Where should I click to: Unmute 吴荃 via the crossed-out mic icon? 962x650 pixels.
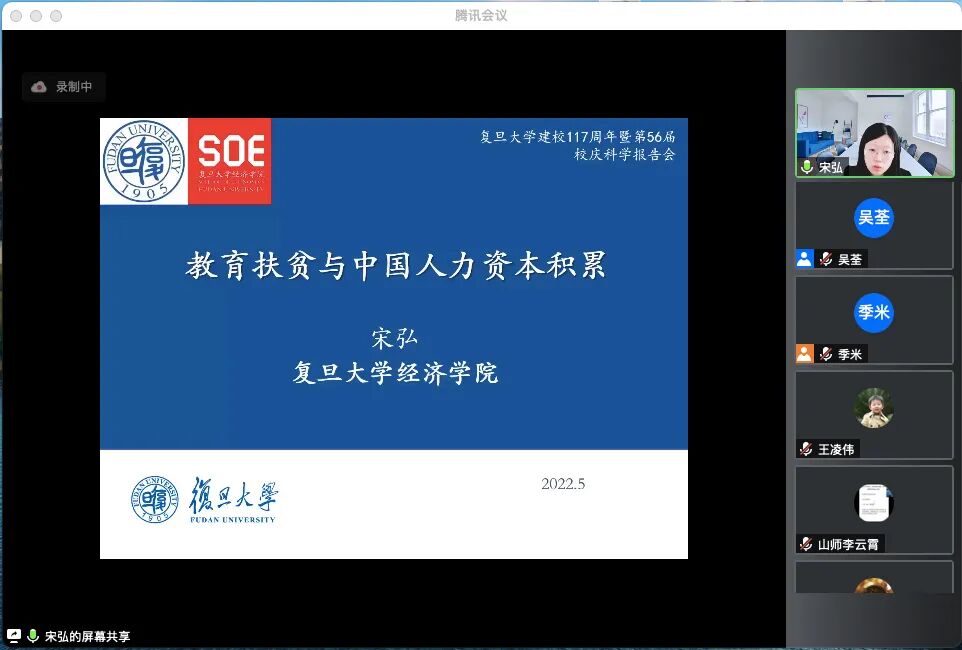tap(825, 259)
